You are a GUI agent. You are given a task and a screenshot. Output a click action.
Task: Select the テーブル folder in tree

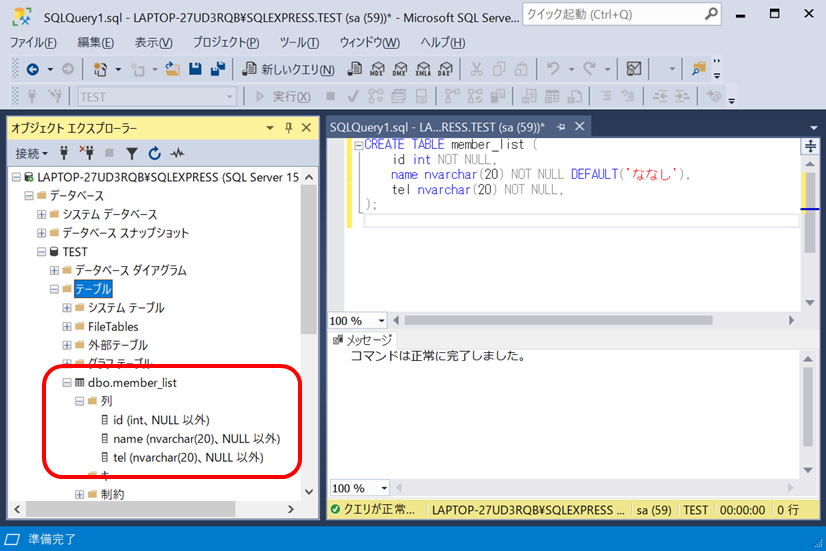click(x=93, y=289)
